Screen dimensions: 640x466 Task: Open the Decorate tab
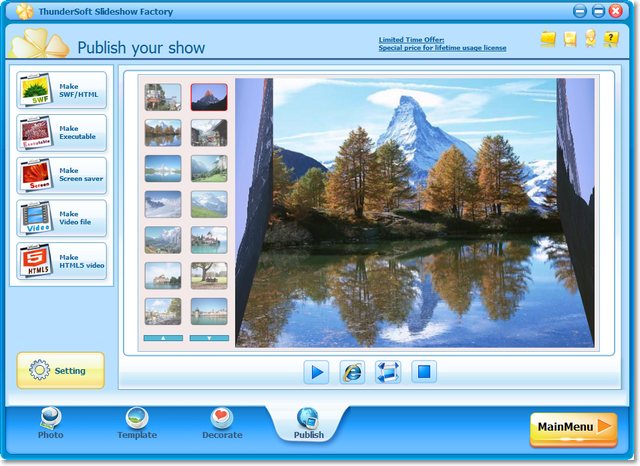(x=222, y=424)
